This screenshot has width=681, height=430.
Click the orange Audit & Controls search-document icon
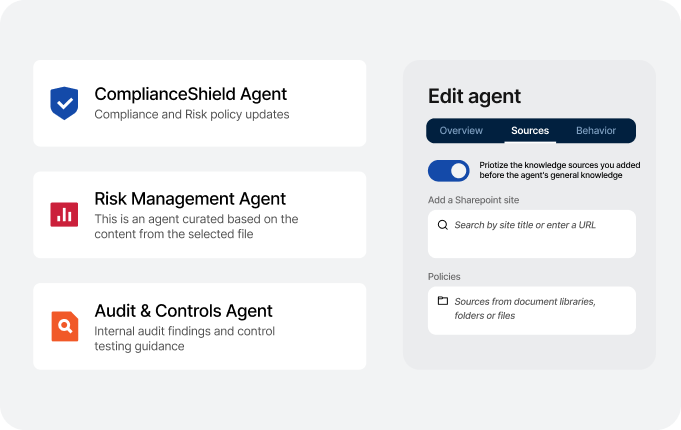tap(65, 326)
